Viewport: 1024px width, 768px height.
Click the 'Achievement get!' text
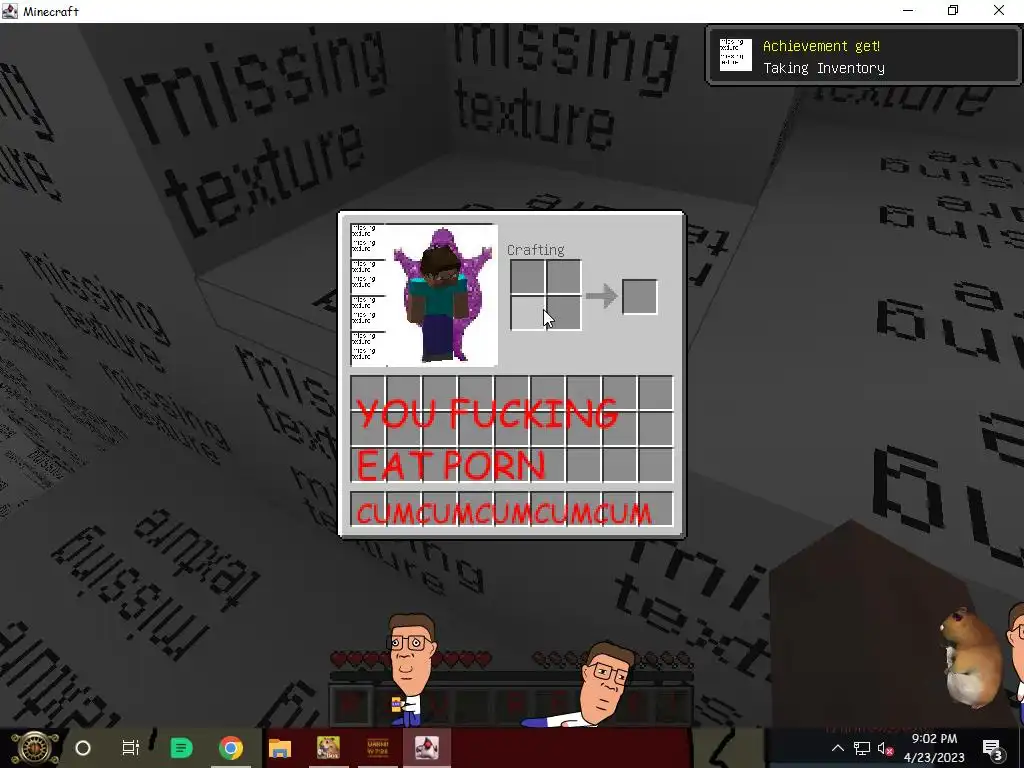(822, 46)
